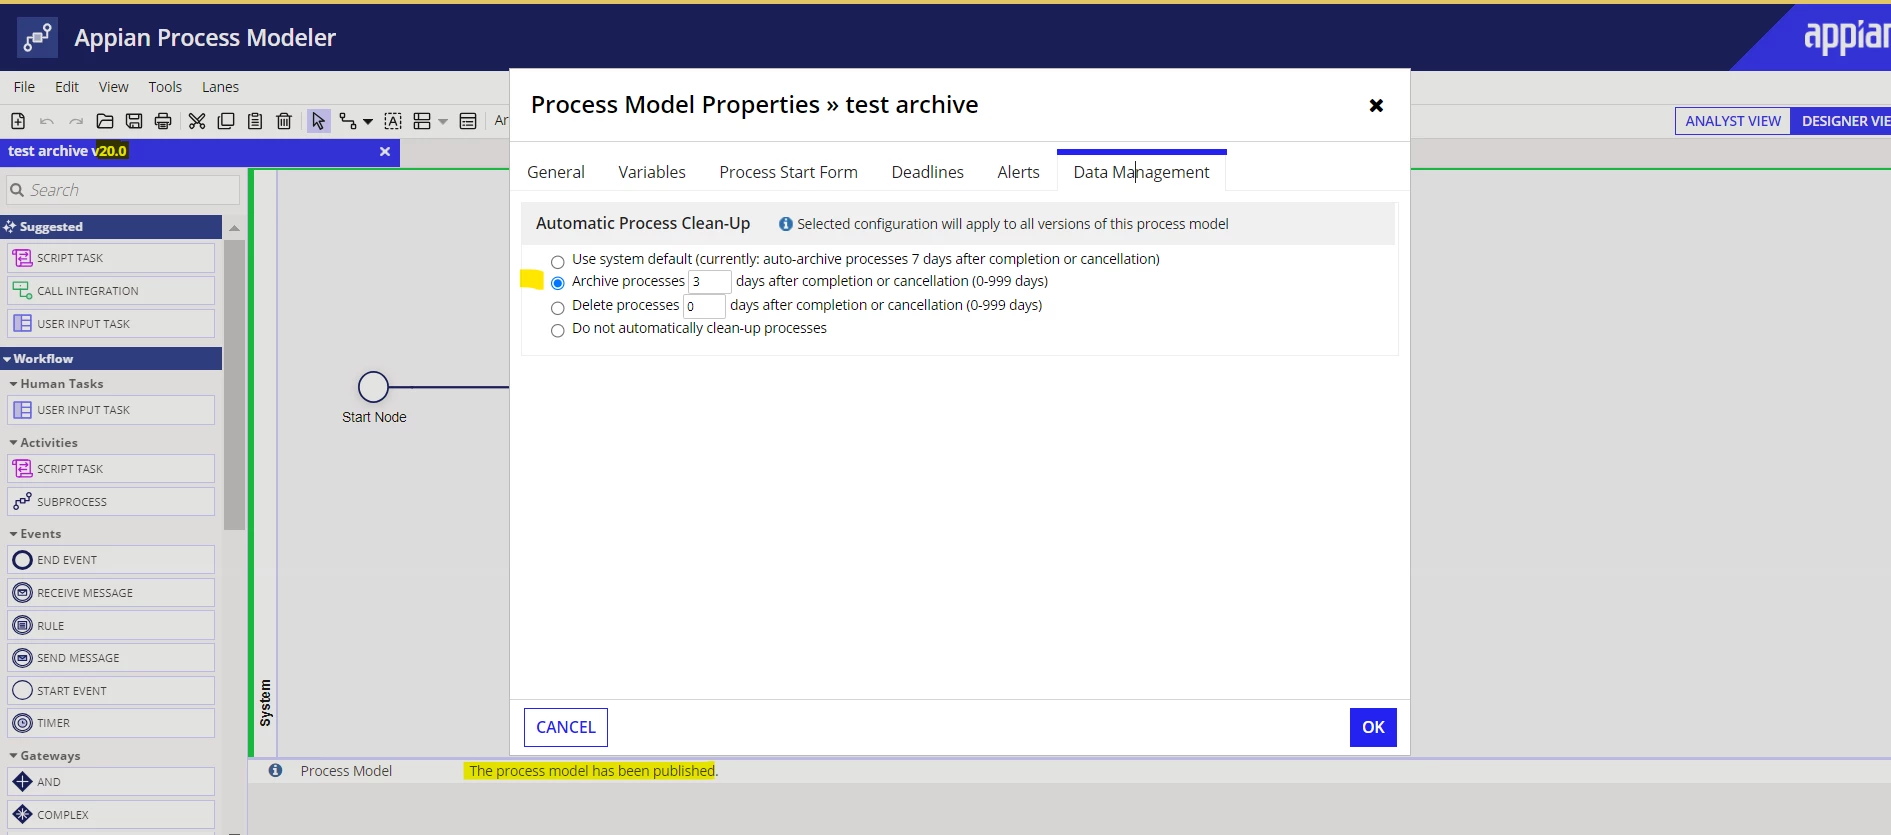Screen dimensions: 1891x835
Task: Collapse the Activities group
Action: pos(14,443)
